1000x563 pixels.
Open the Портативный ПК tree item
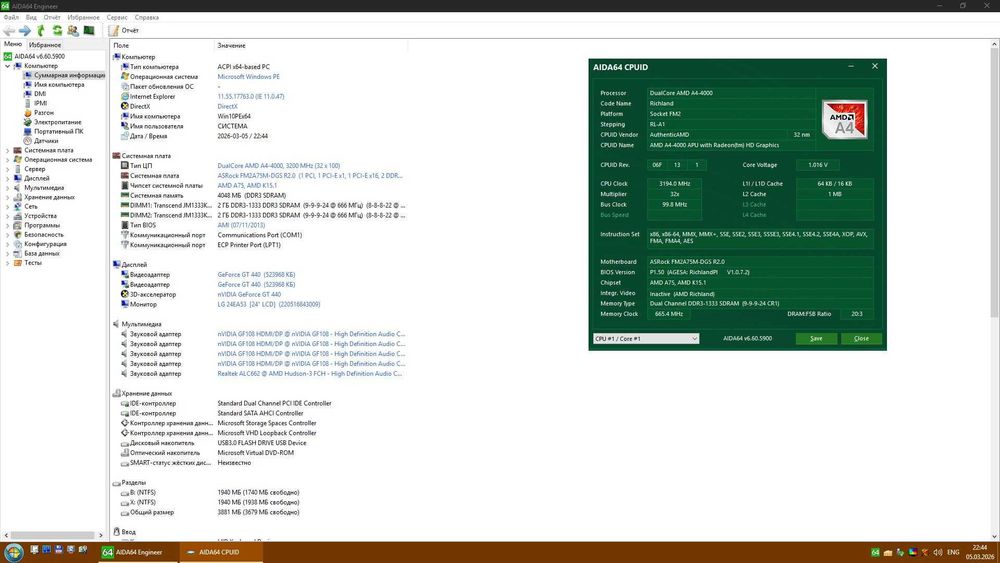click(58, 131)
